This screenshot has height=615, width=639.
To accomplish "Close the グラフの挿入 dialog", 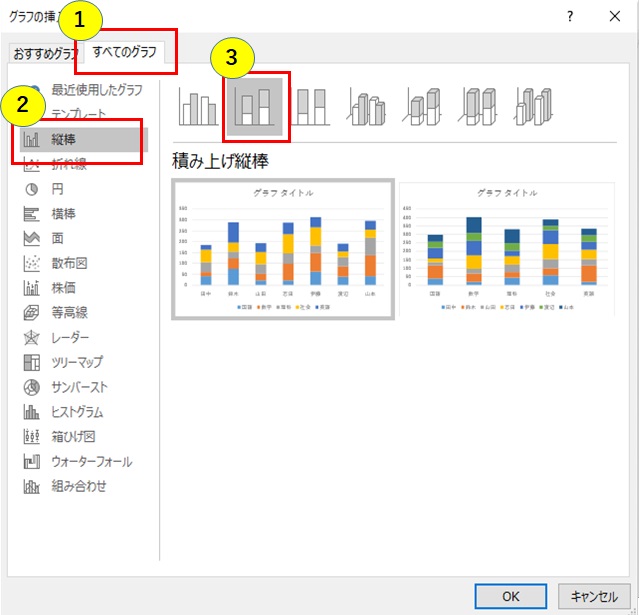I will click(x=615, y=16).
